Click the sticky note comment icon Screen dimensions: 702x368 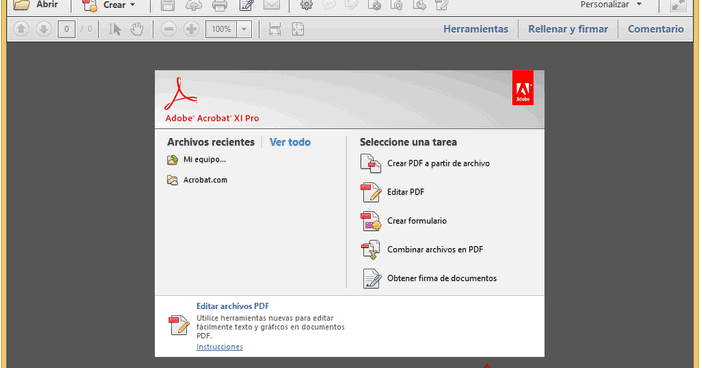pyautogui.click(x=329, y=5)
